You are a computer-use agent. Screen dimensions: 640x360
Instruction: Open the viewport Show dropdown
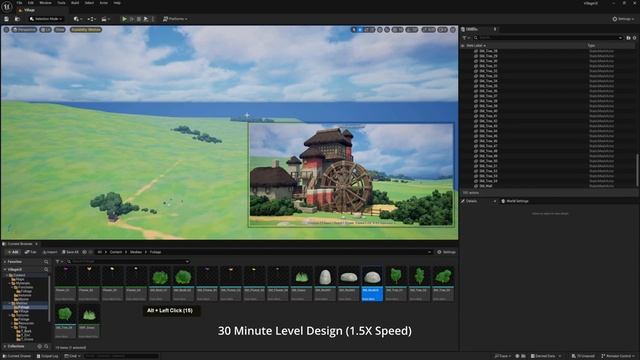[60, 30]
